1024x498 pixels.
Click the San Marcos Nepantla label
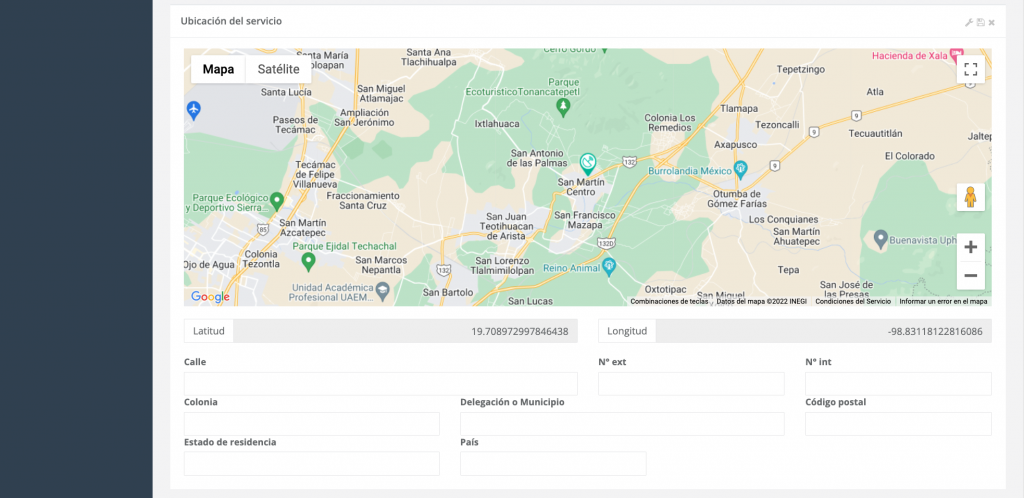(x=381, y=265)
